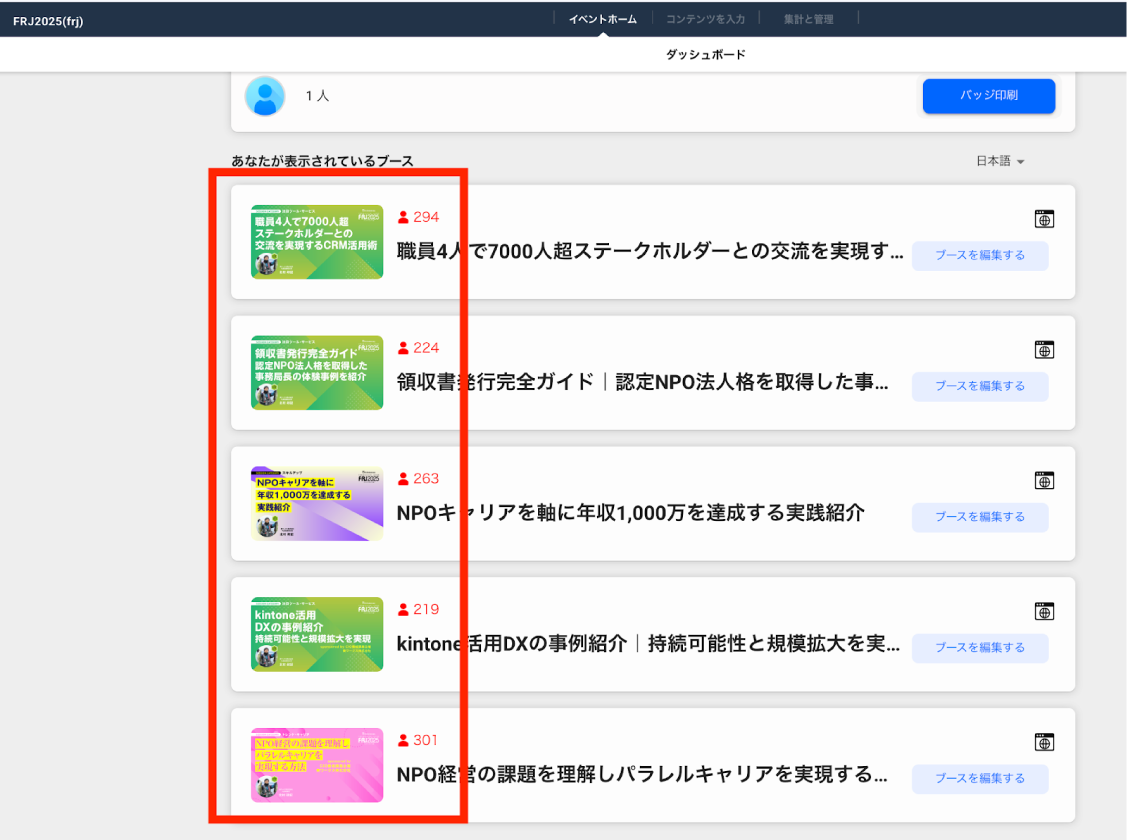1127x840 pixels.
Task: Click ブースを編集する for the 職員4人で7000人超 booth
Action: point(979,256)
